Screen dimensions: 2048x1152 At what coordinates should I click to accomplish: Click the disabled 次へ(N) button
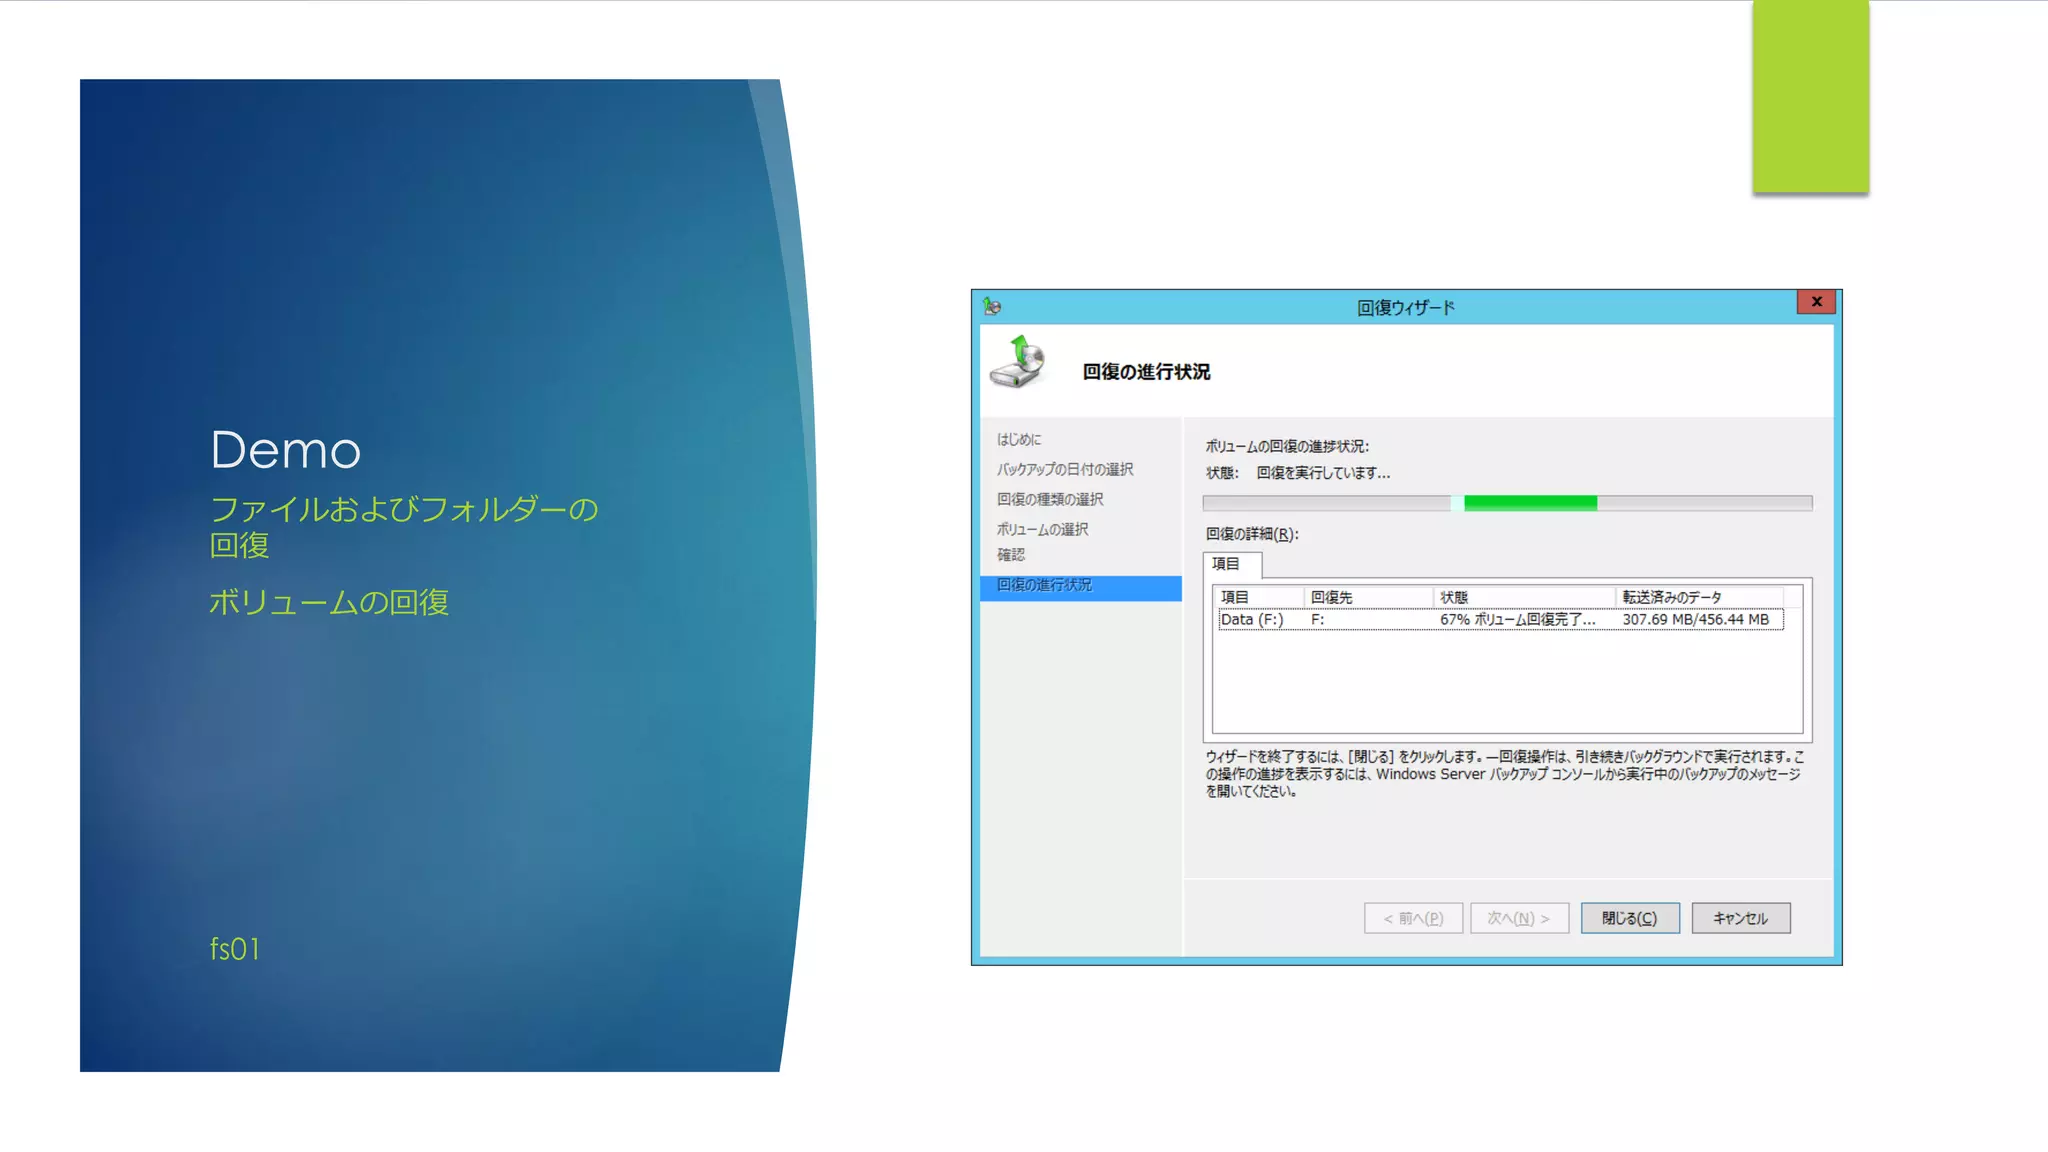click(1519, 918)
